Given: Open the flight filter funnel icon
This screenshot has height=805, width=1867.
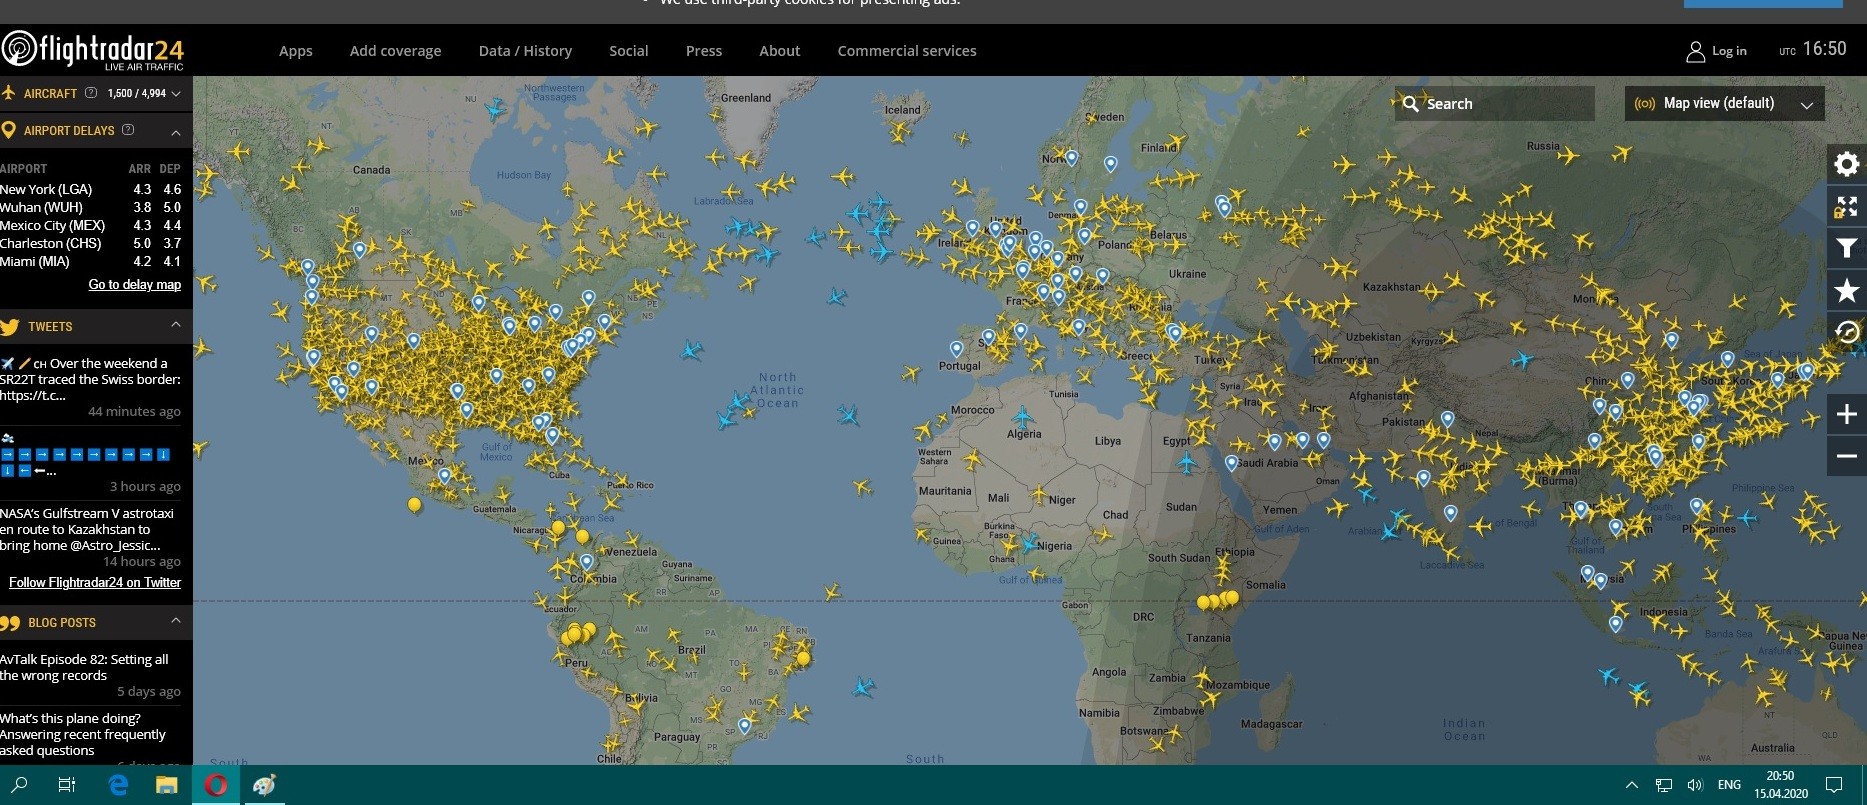Looking at the screenshot, I should click(1846, 248).
